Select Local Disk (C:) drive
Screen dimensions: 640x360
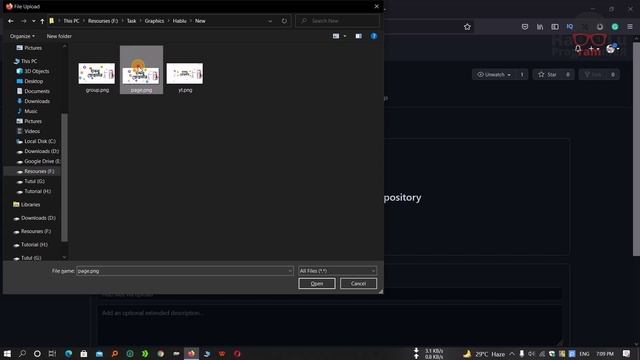[40, 141]
